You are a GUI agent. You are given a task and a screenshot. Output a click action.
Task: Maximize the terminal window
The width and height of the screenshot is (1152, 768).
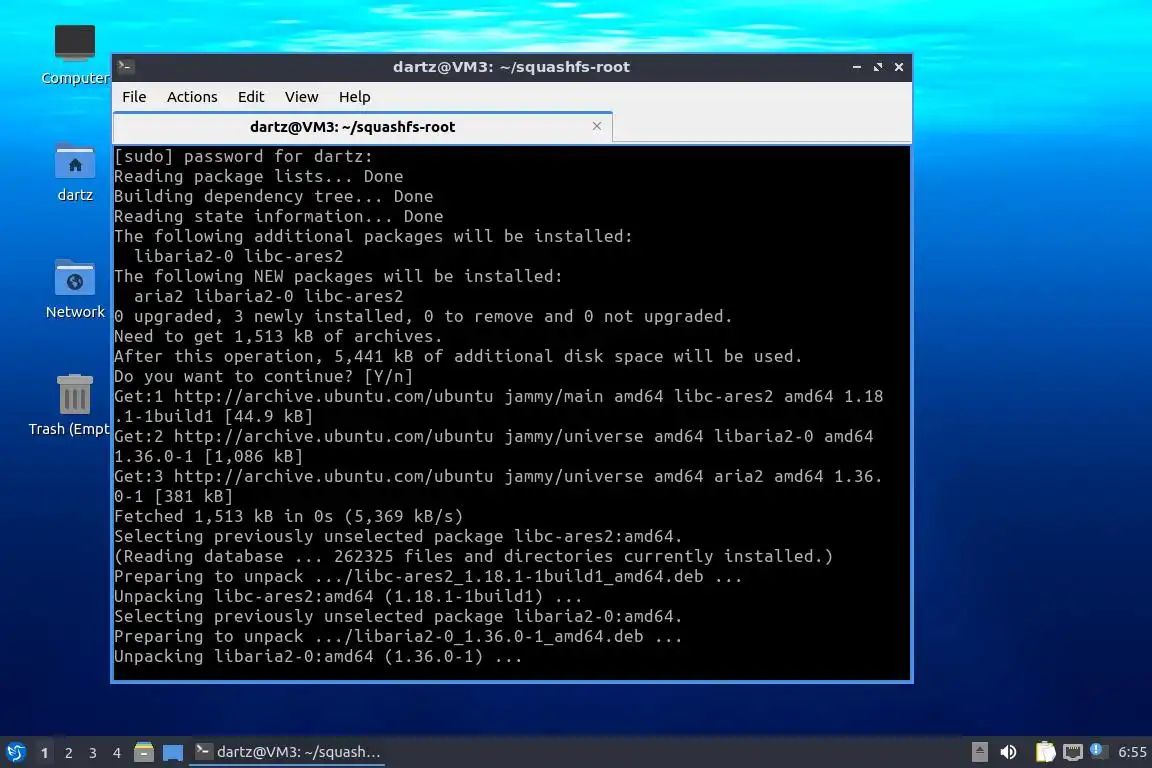877,67
